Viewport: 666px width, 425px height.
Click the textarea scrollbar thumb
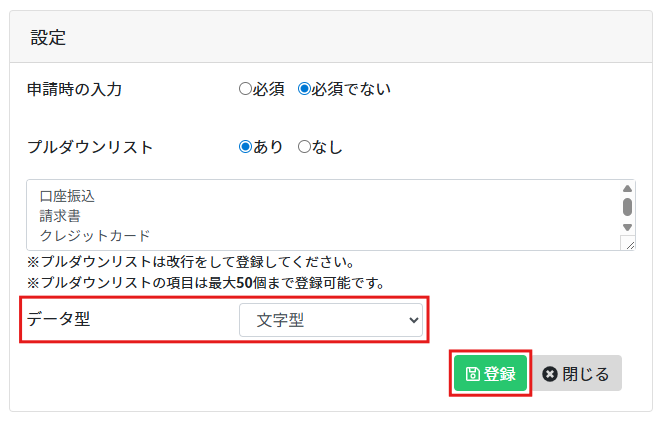627,207
